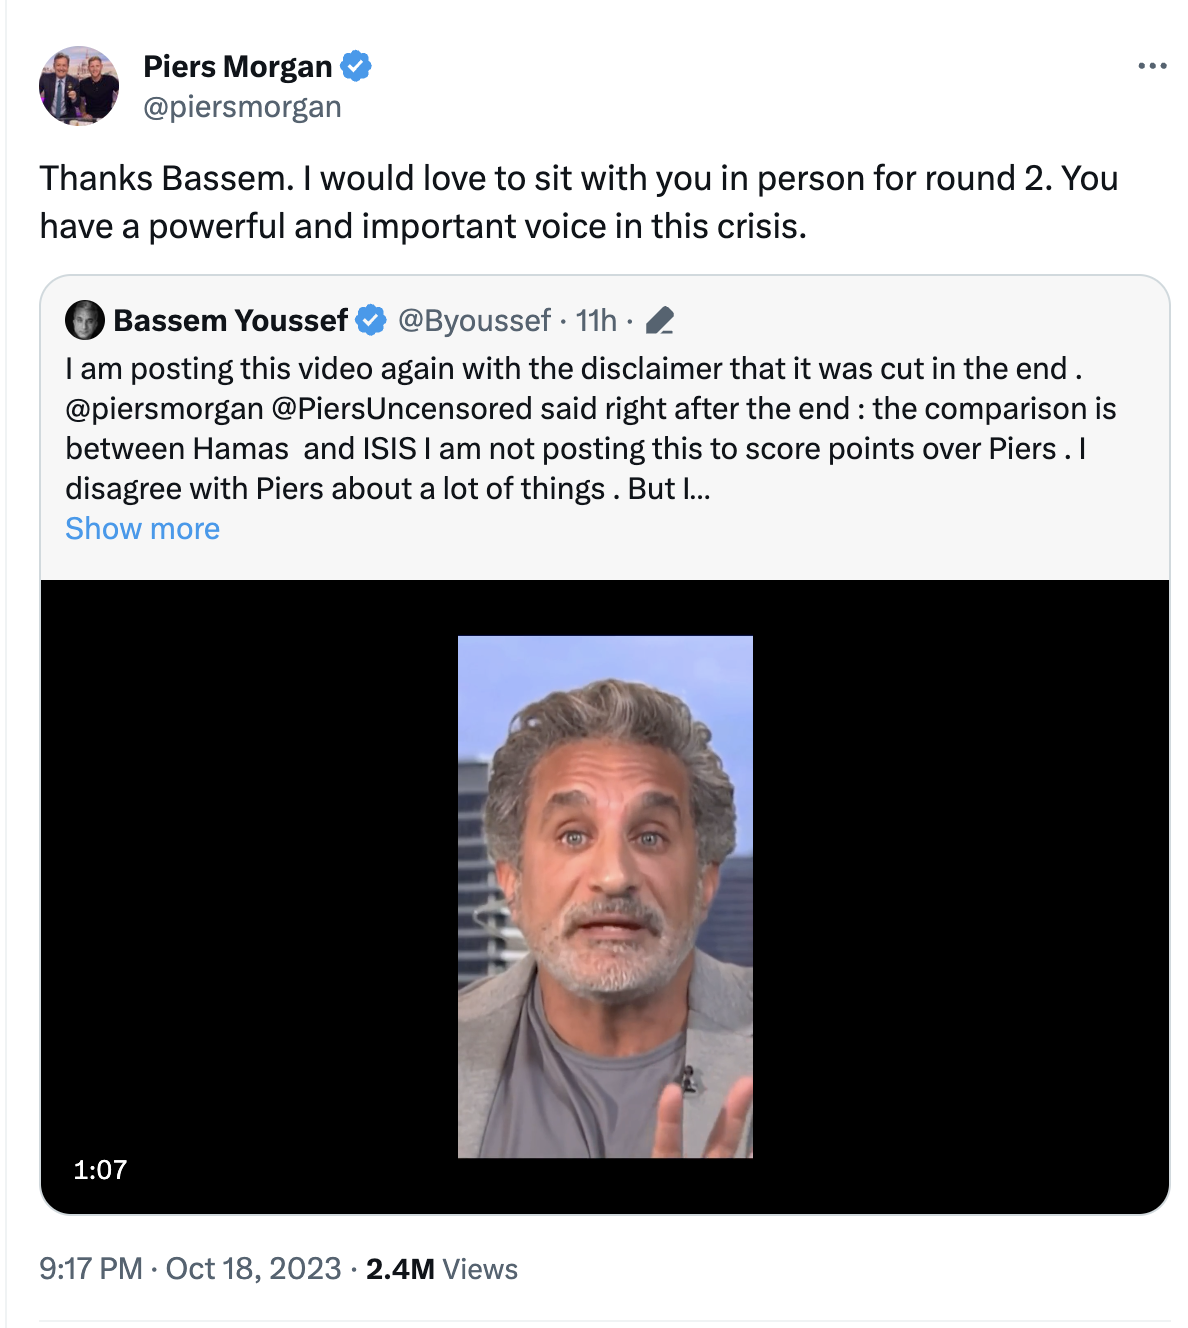Open the three-dot more options menu
1188x1328 pixels.
click(1152, 66)
